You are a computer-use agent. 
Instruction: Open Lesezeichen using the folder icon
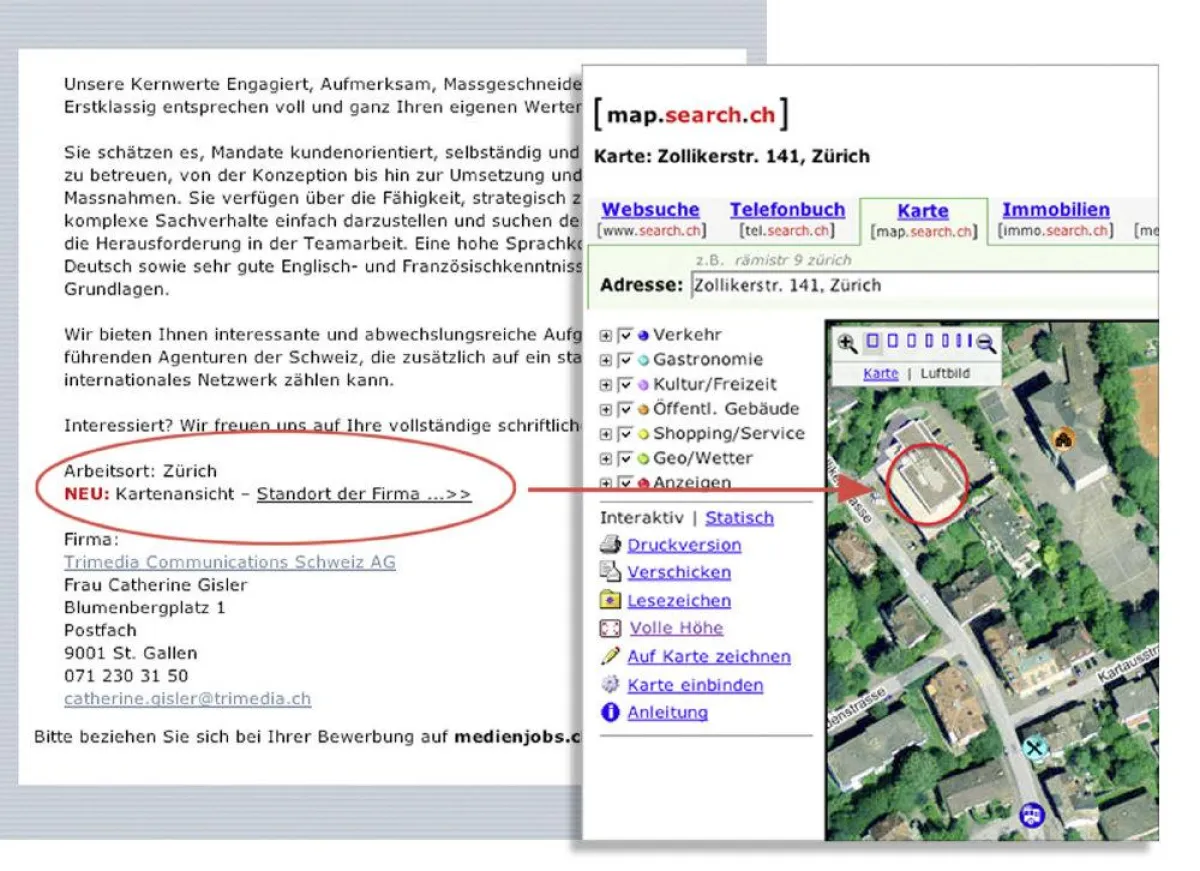coord(611,600)
